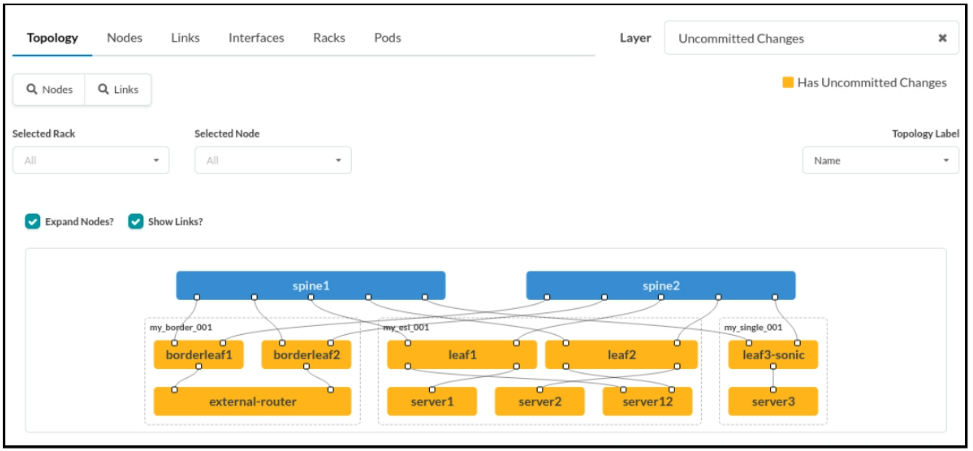
Task: Click the Nodes search button
Action: pos(49,90)
